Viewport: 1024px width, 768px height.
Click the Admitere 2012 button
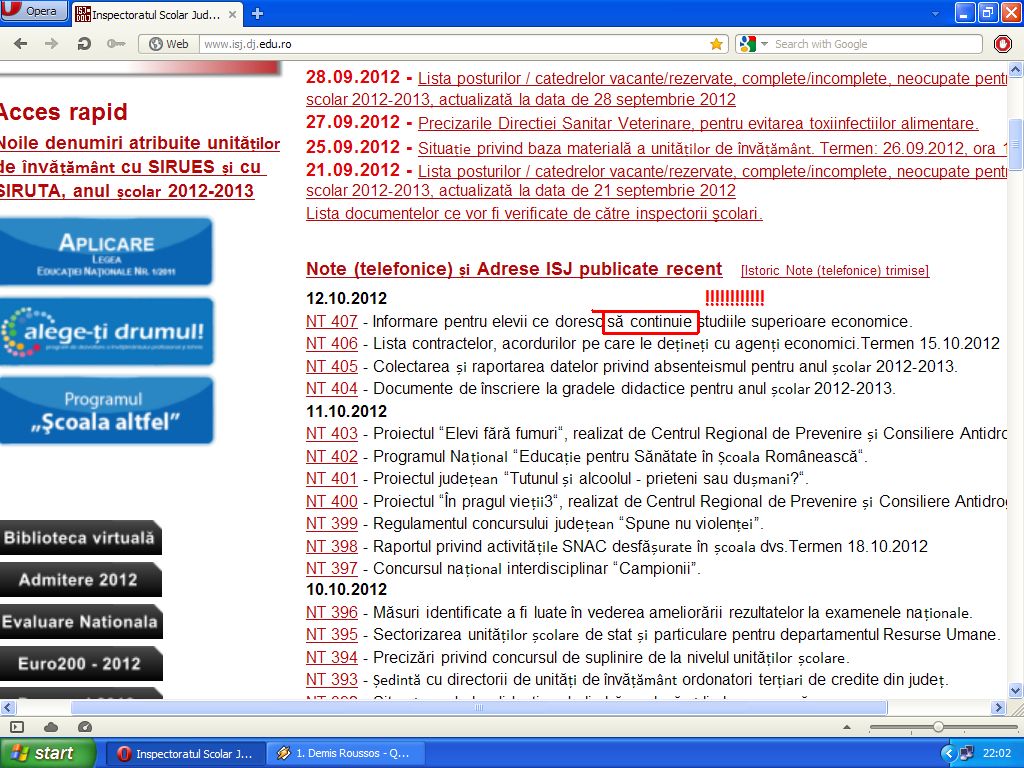(x=79, y=580)
